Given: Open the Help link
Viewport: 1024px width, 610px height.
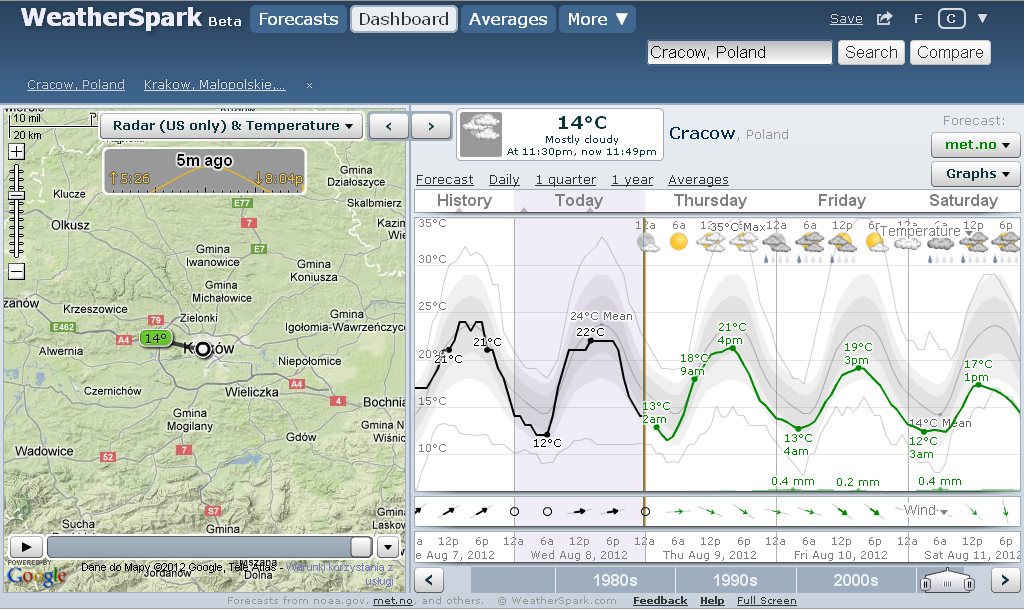Looking at the screenshot, I should pyautogui.click(x=712, y=601).
